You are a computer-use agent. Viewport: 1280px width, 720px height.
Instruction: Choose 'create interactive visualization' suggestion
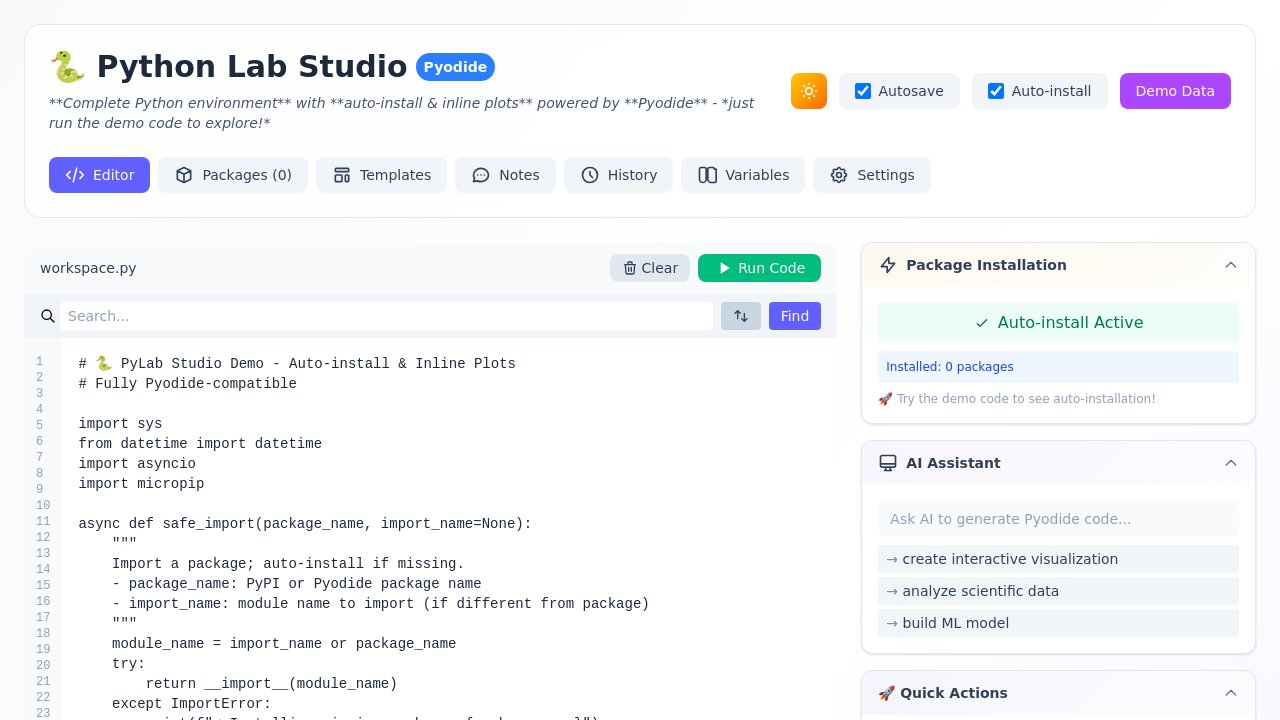(x=1058, y=559)
